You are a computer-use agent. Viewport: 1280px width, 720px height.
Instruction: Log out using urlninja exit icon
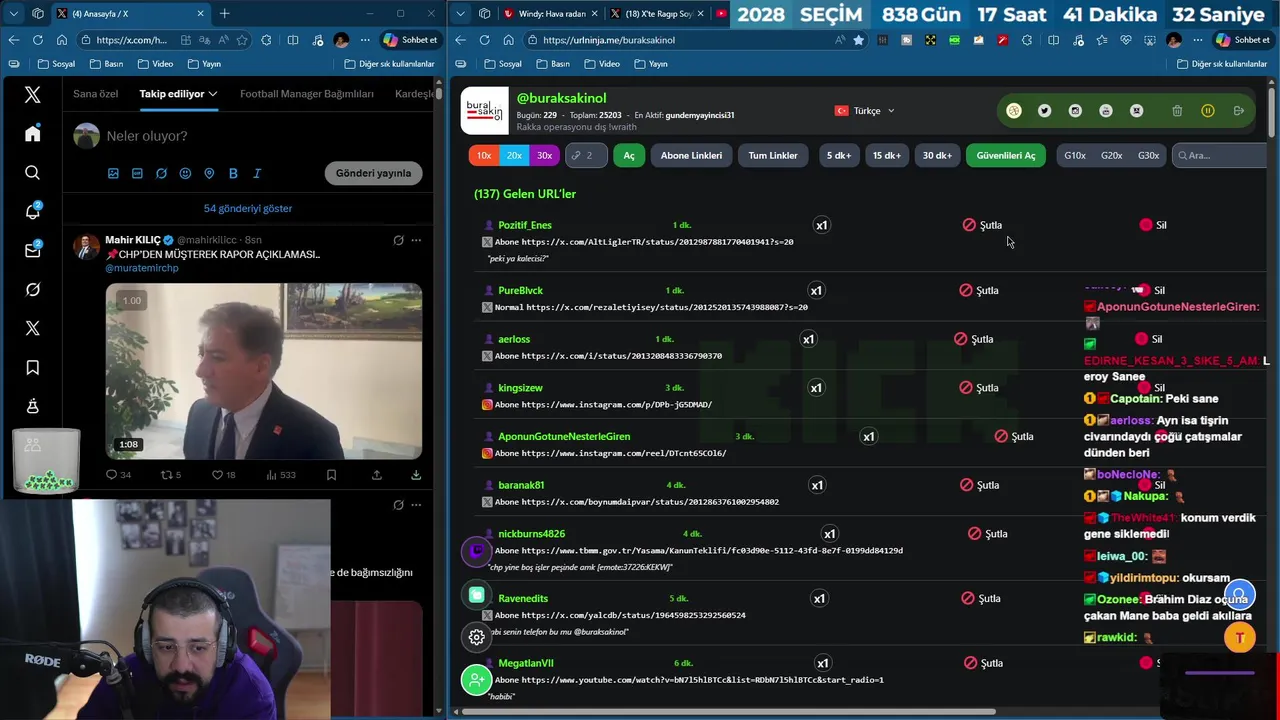pyautogui.click(x=1239, y=111)
